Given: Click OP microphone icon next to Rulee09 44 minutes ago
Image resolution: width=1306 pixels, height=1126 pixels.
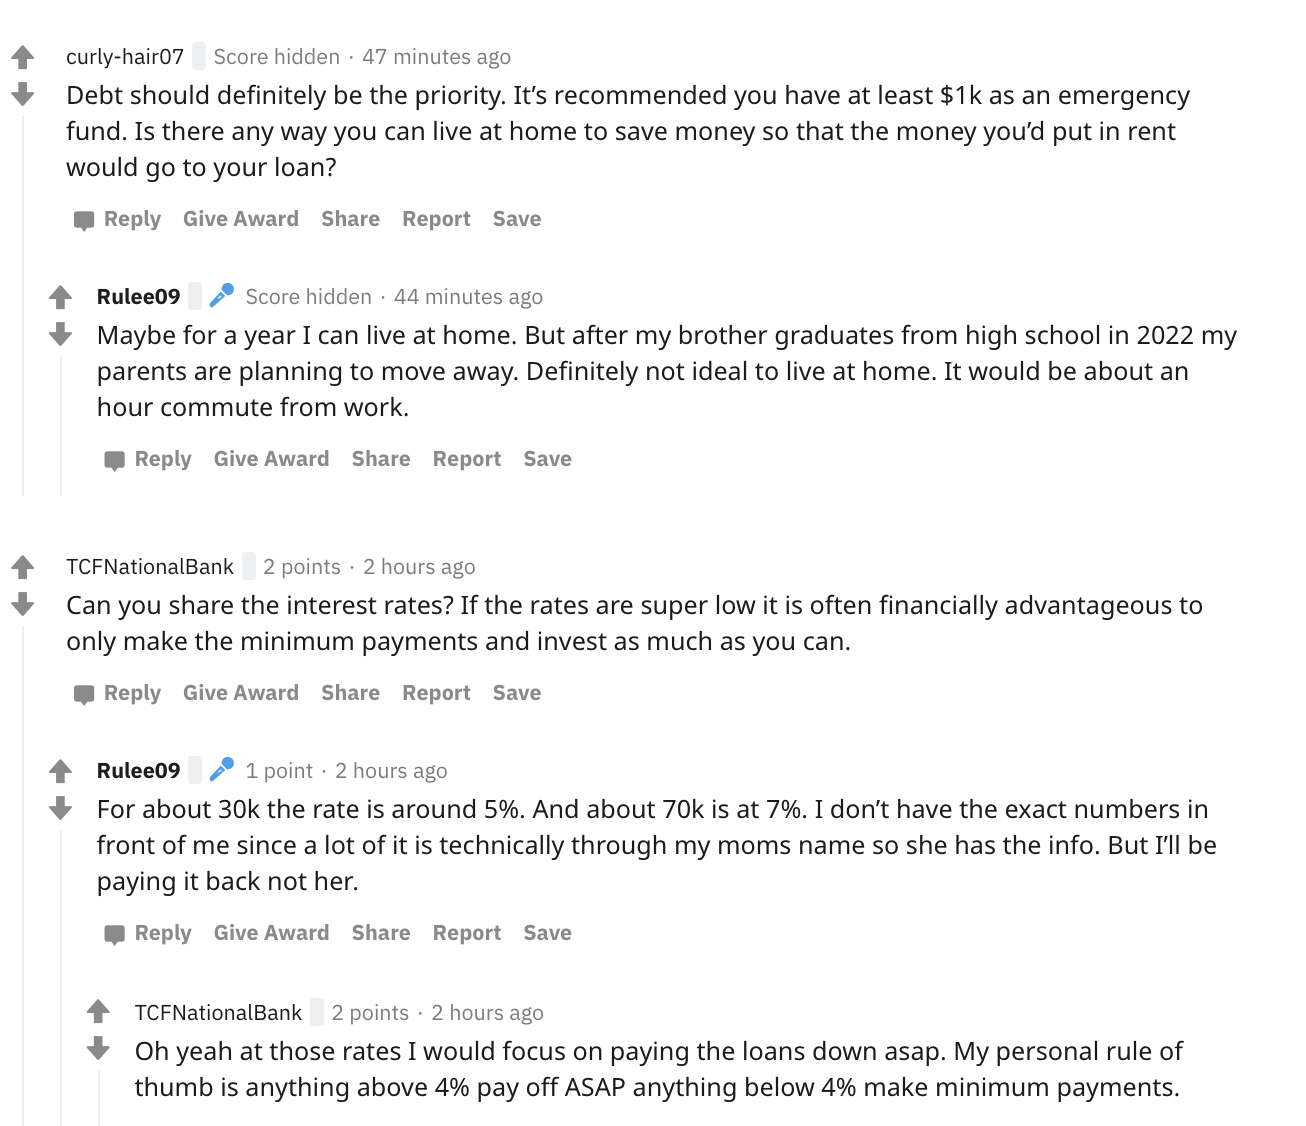Looking at the screenshot, I should (x=221, y=296).
